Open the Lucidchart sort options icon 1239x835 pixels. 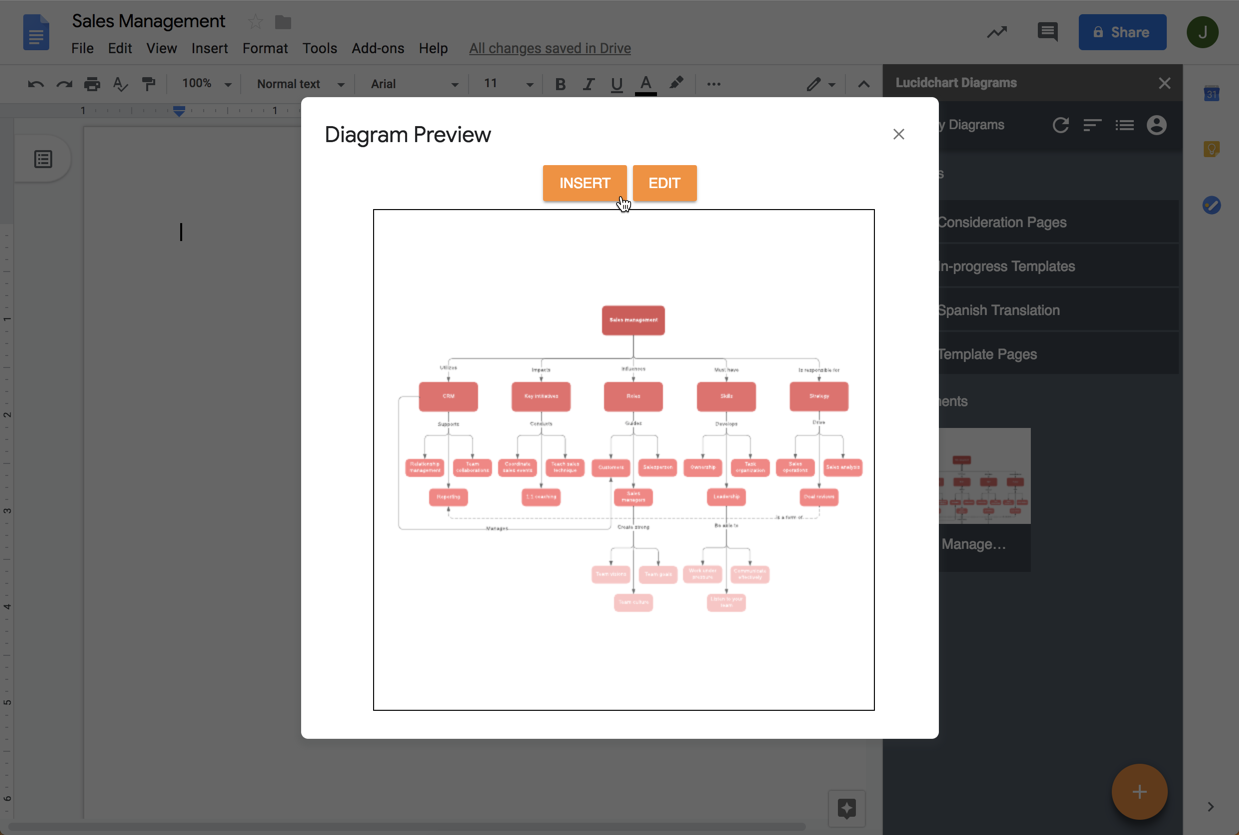pos(1092,125)
